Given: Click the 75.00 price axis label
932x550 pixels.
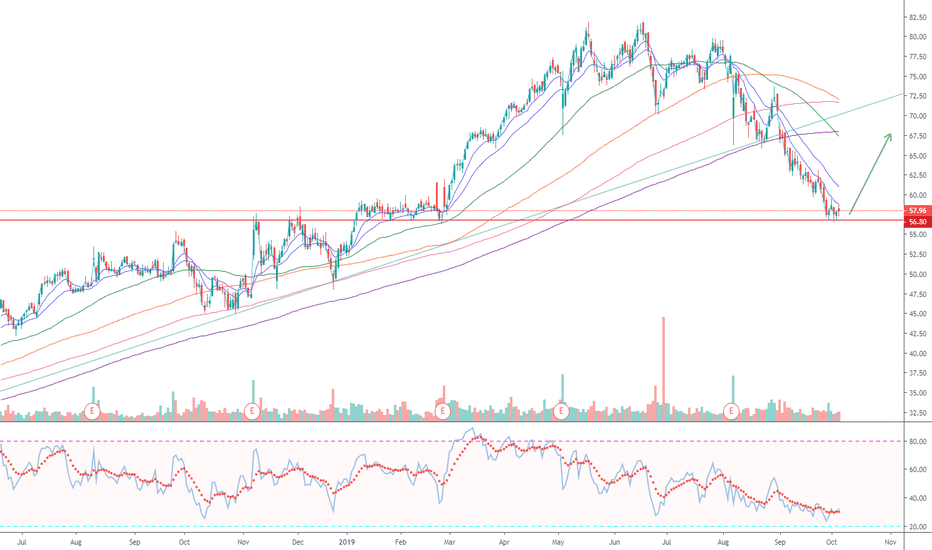Looking at the screenshot, I should (917, 77).
